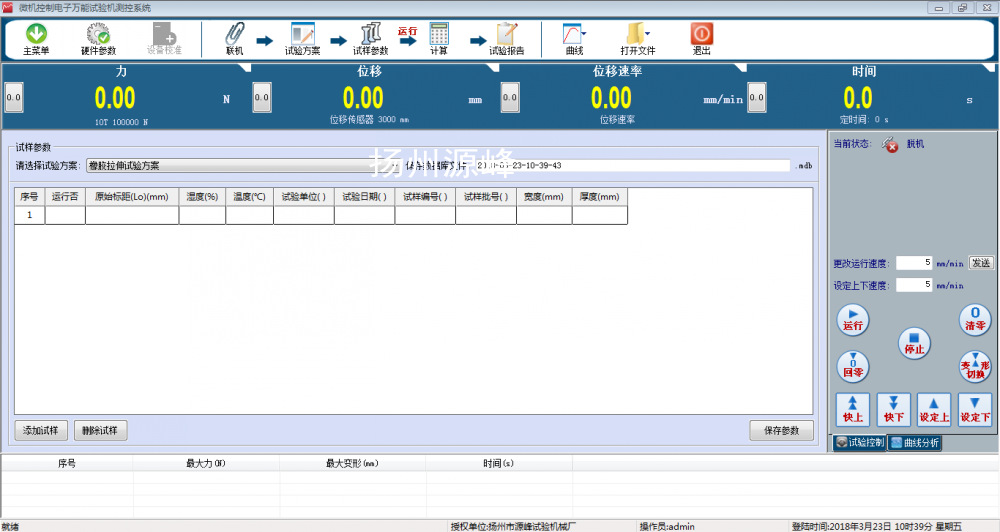Click the 清零 zero-clear round button
The width and height of the screenshot is (1000, 532).
[x=974, y=319]
